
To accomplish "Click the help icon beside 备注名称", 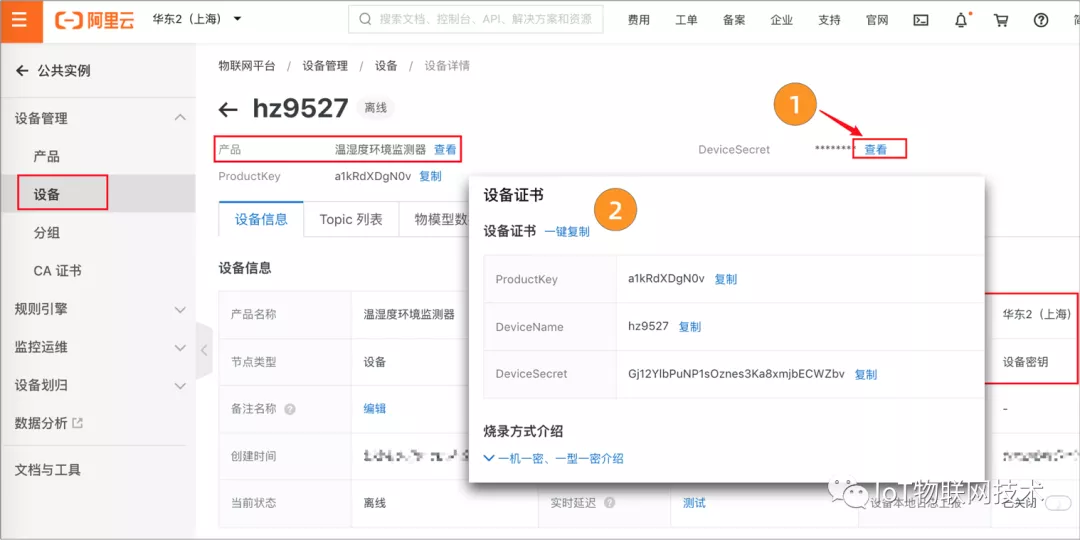I will tap(290, 409).
